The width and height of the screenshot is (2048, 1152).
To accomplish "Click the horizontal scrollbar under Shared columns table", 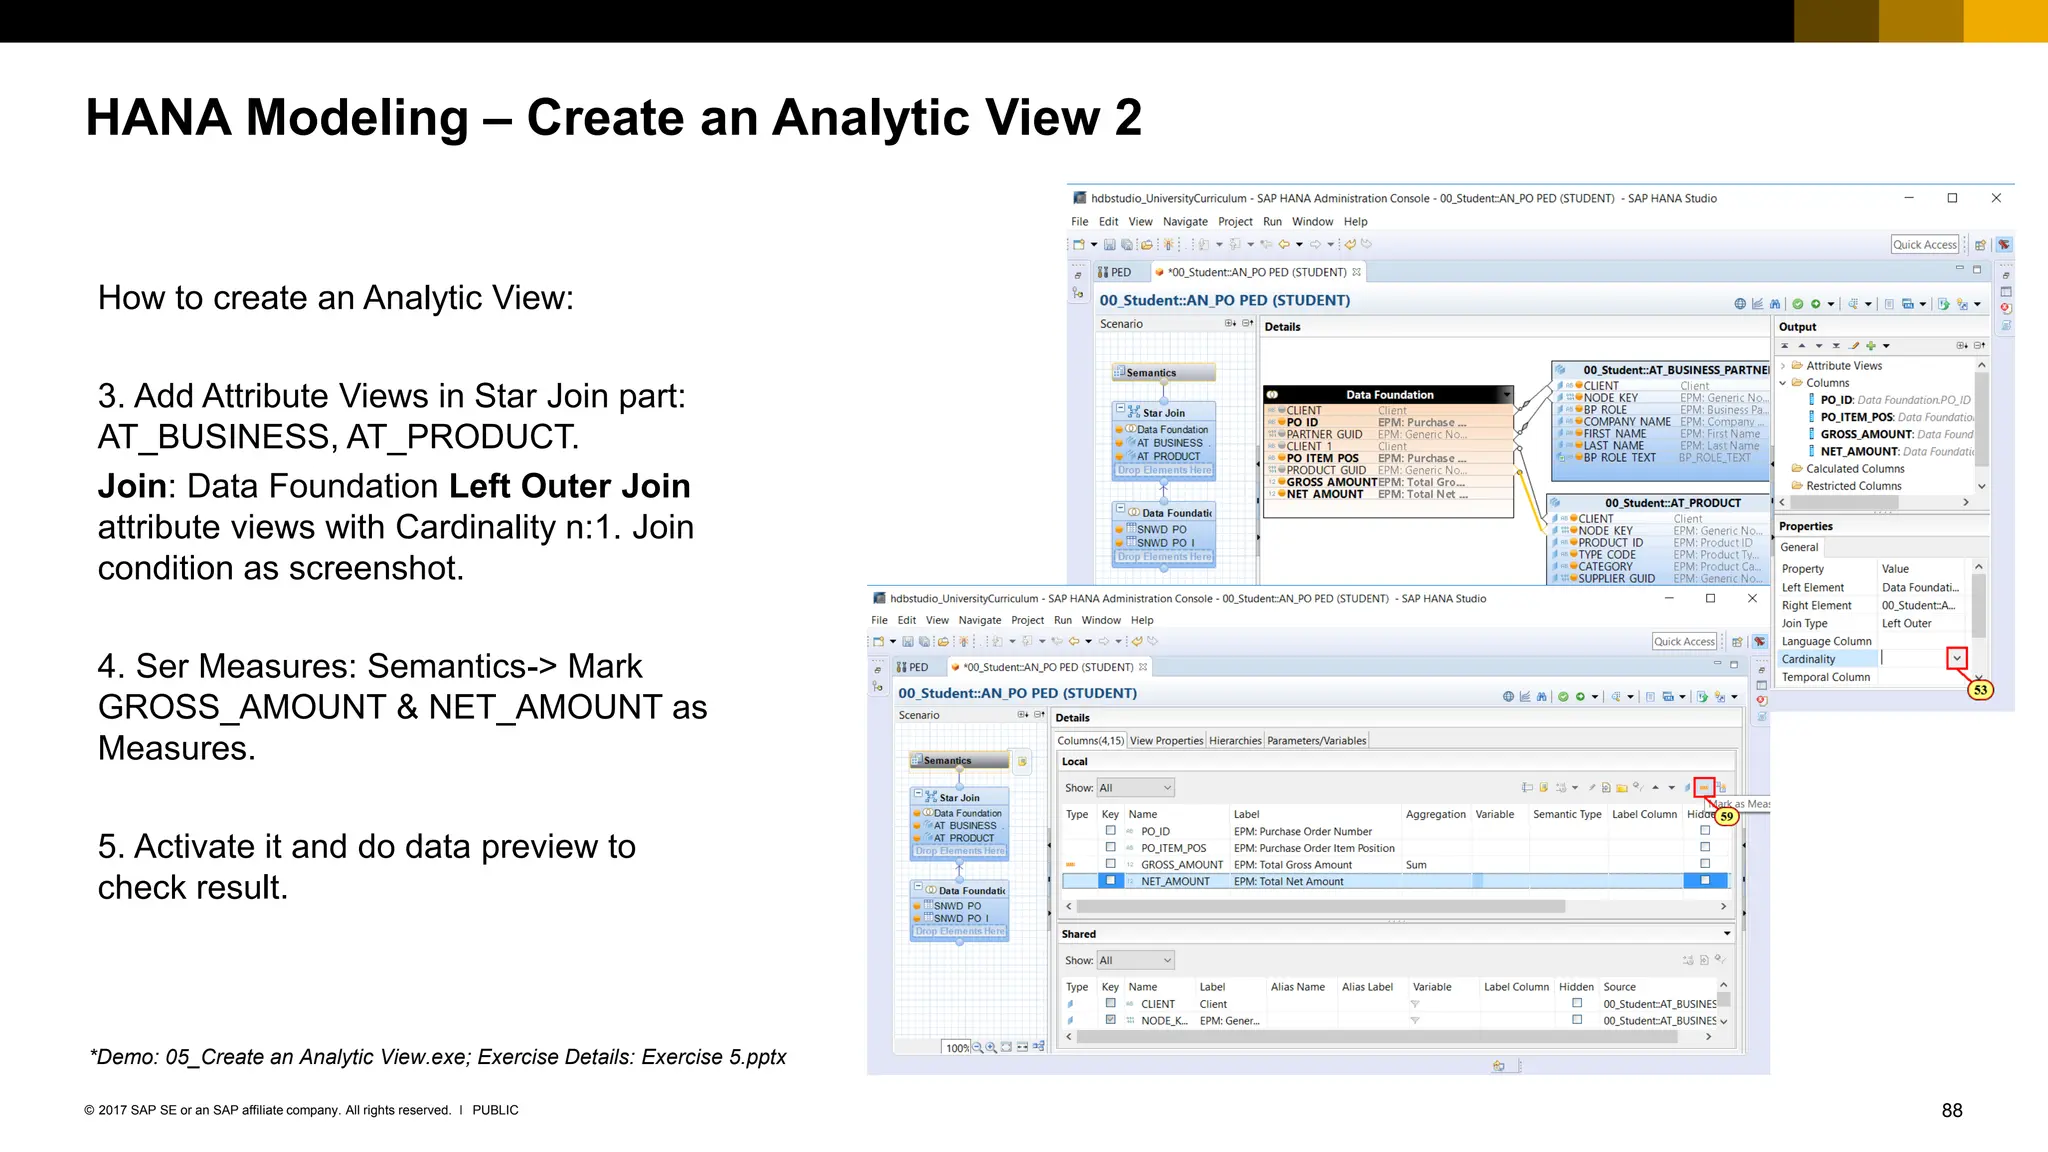I will 1376,1037.
